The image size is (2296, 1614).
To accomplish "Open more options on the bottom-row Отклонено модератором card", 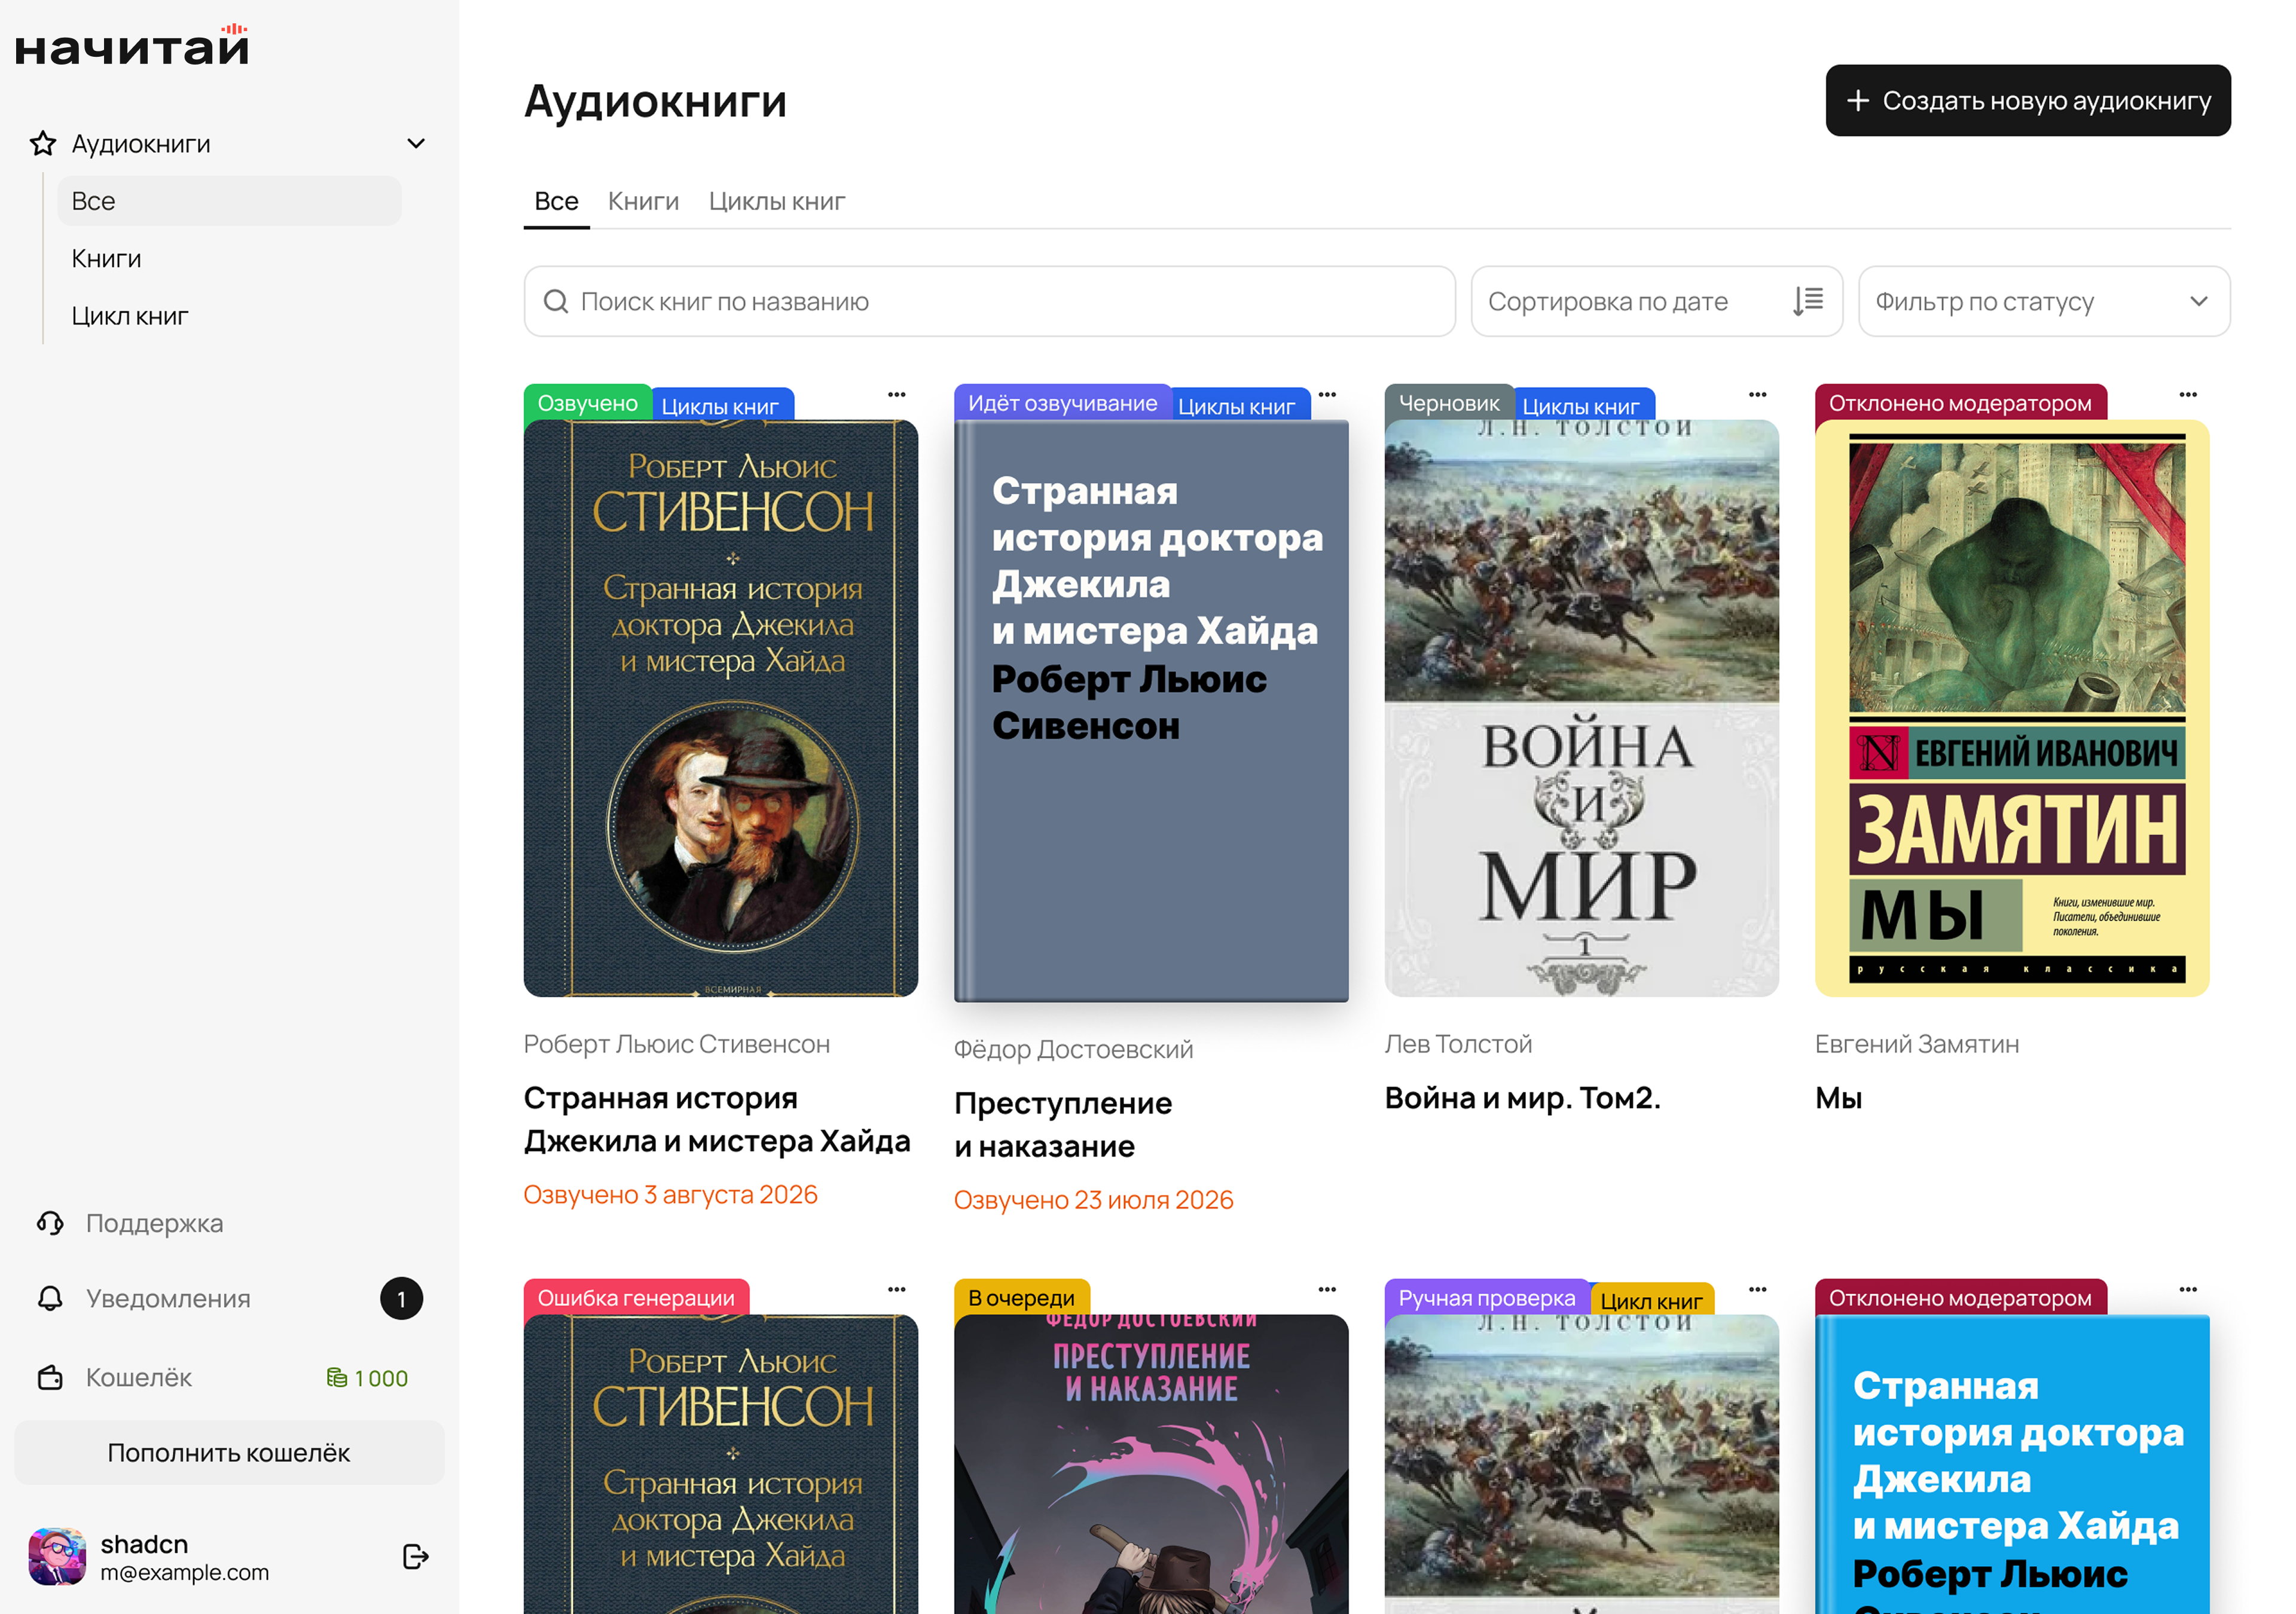I will click(2188, 1290).
